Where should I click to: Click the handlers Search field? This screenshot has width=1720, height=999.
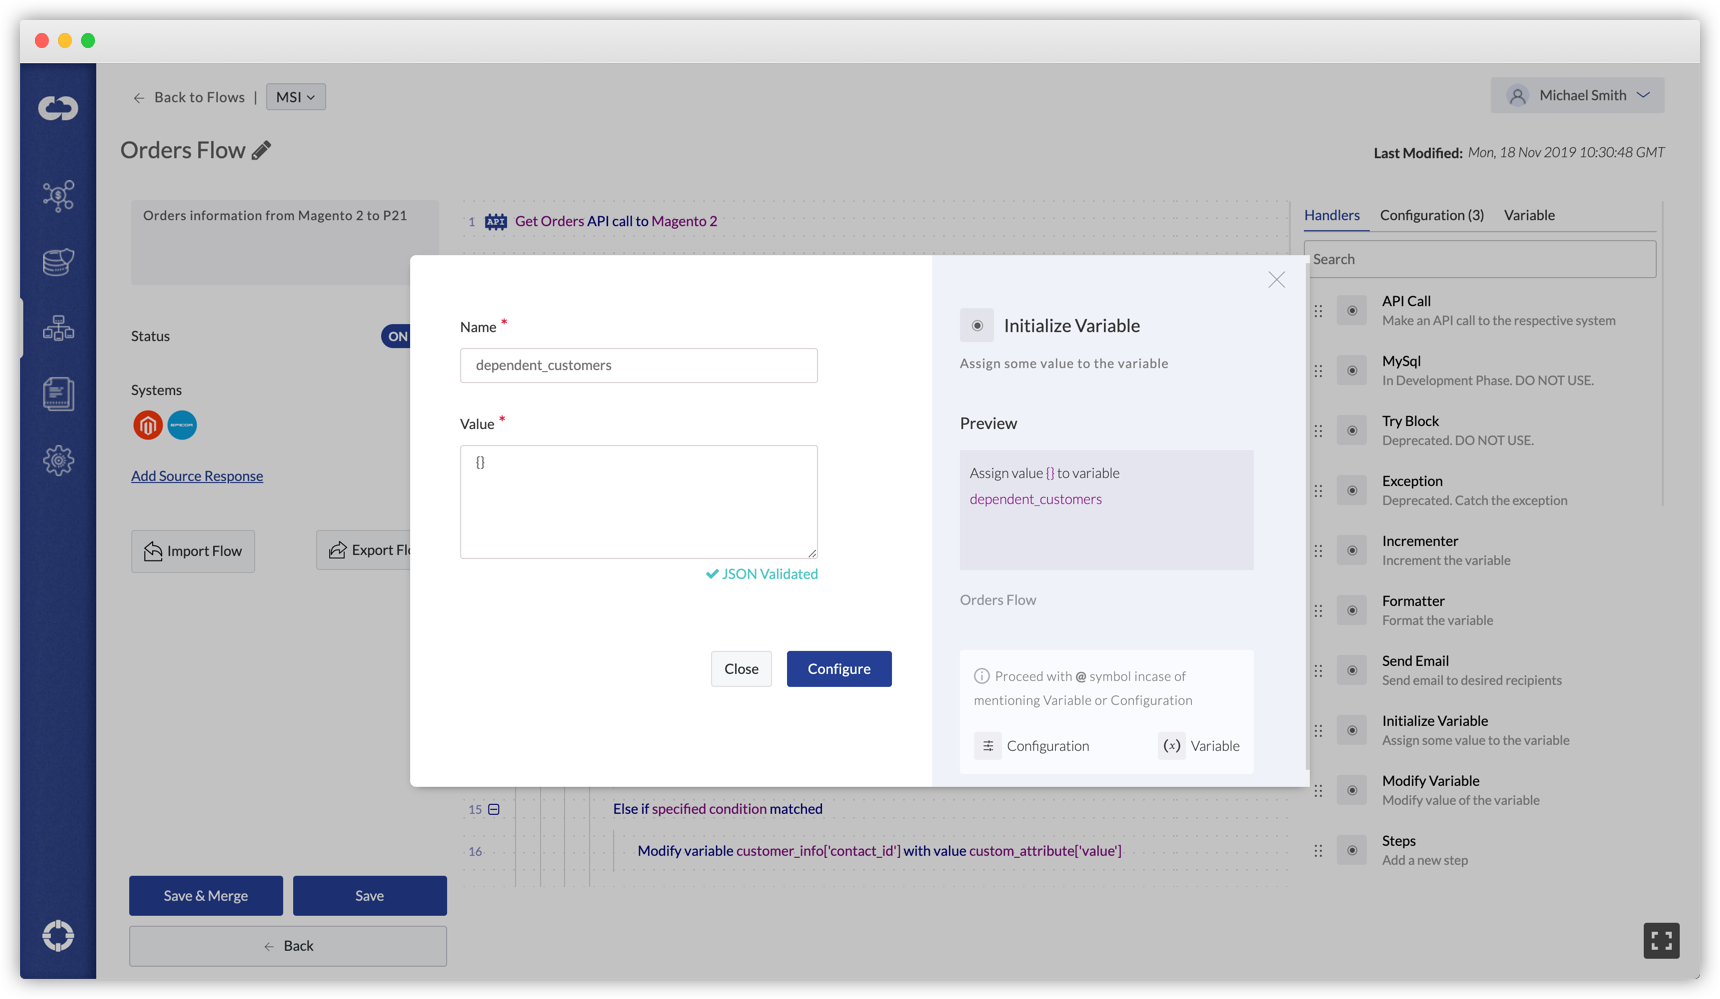point(1480,259)
